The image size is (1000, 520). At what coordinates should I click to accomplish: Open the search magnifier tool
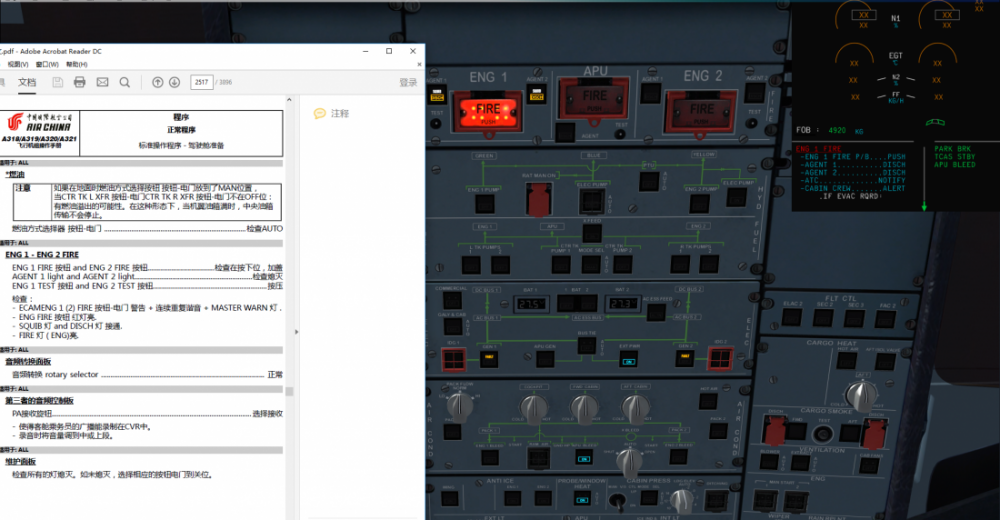(125, 82)
